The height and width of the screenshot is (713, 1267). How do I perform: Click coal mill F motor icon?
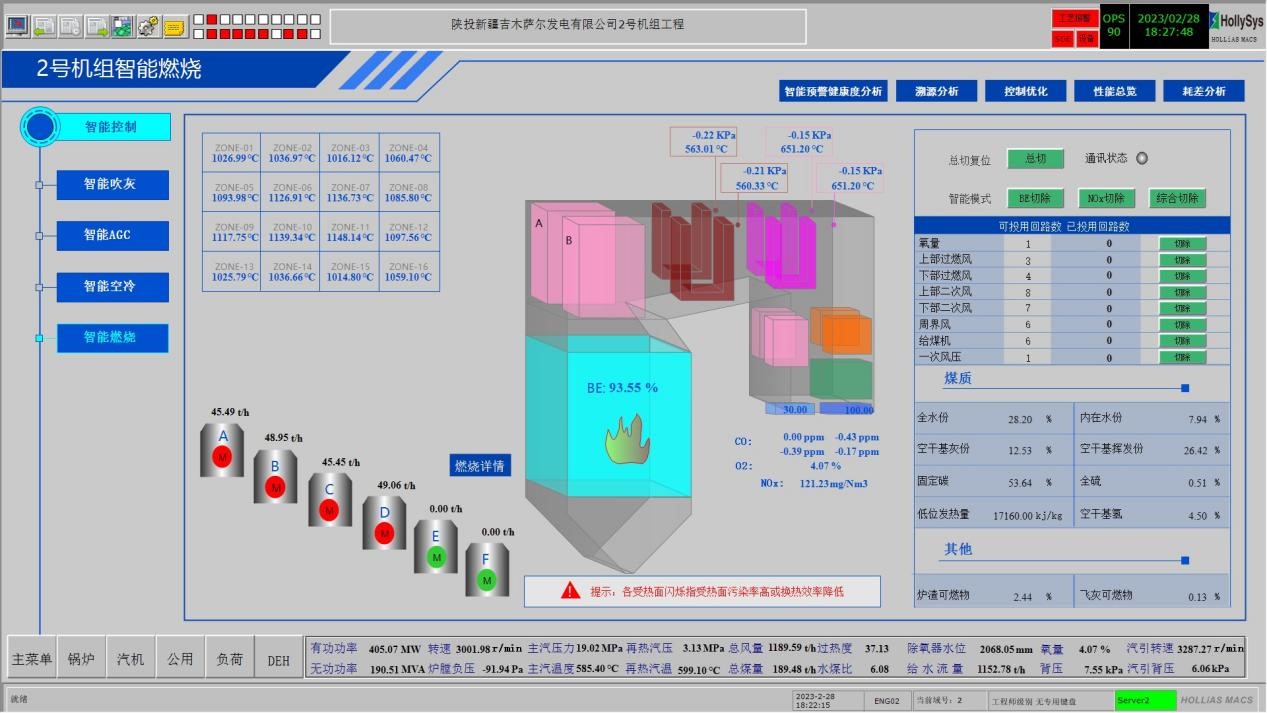pyautogui.click(x=487, y=579)
